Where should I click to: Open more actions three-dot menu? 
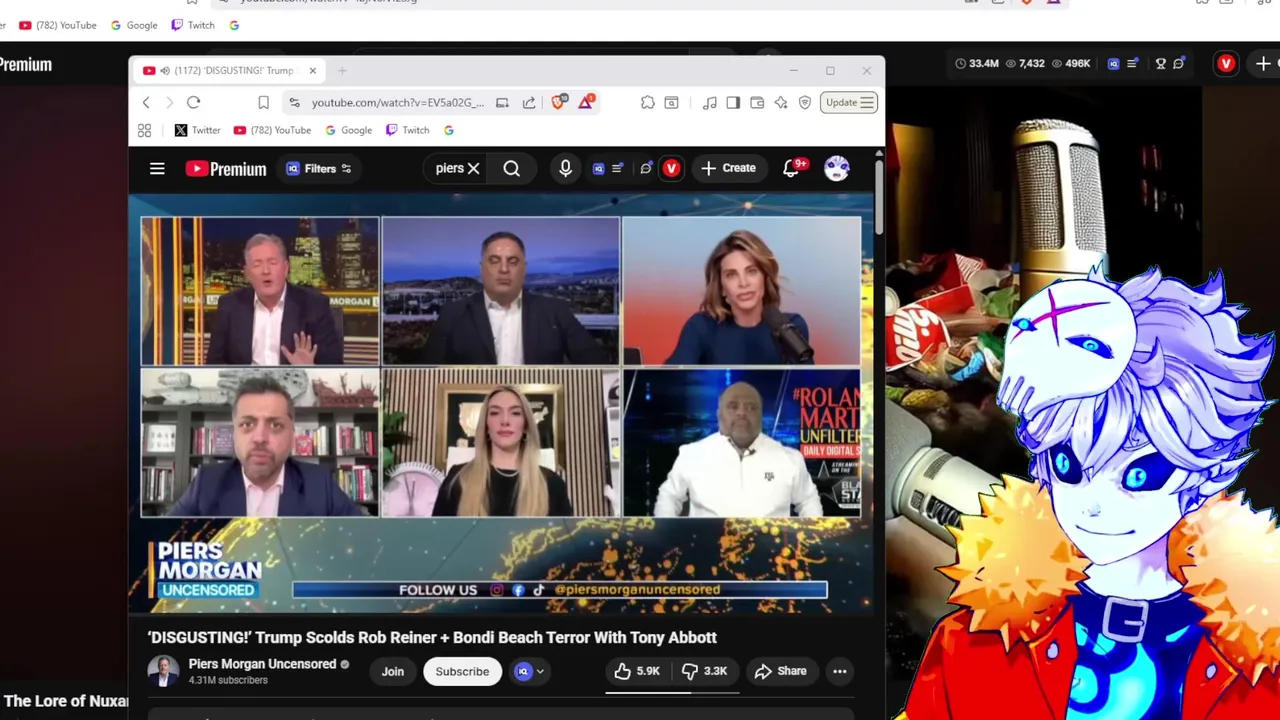pos(840,671)
